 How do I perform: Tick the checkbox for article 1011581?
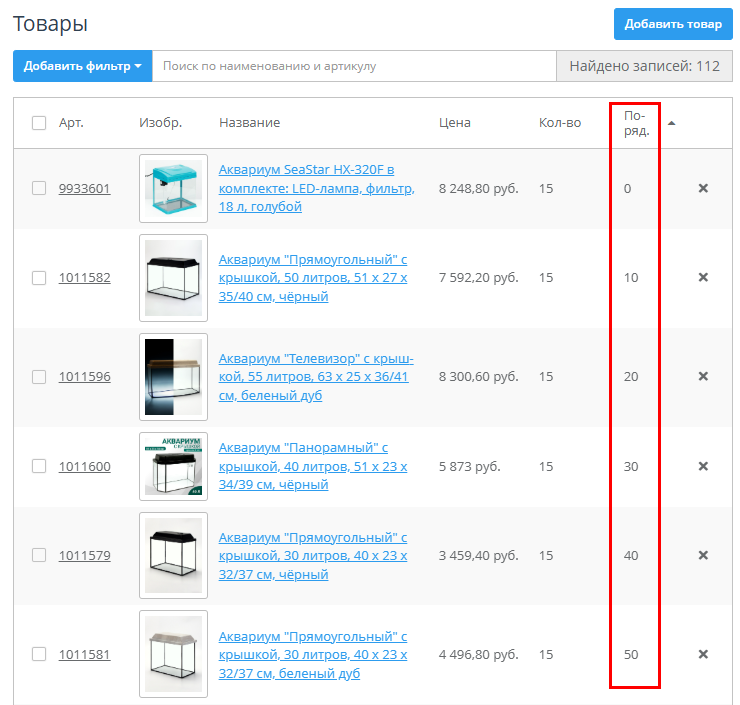(39, 654)
